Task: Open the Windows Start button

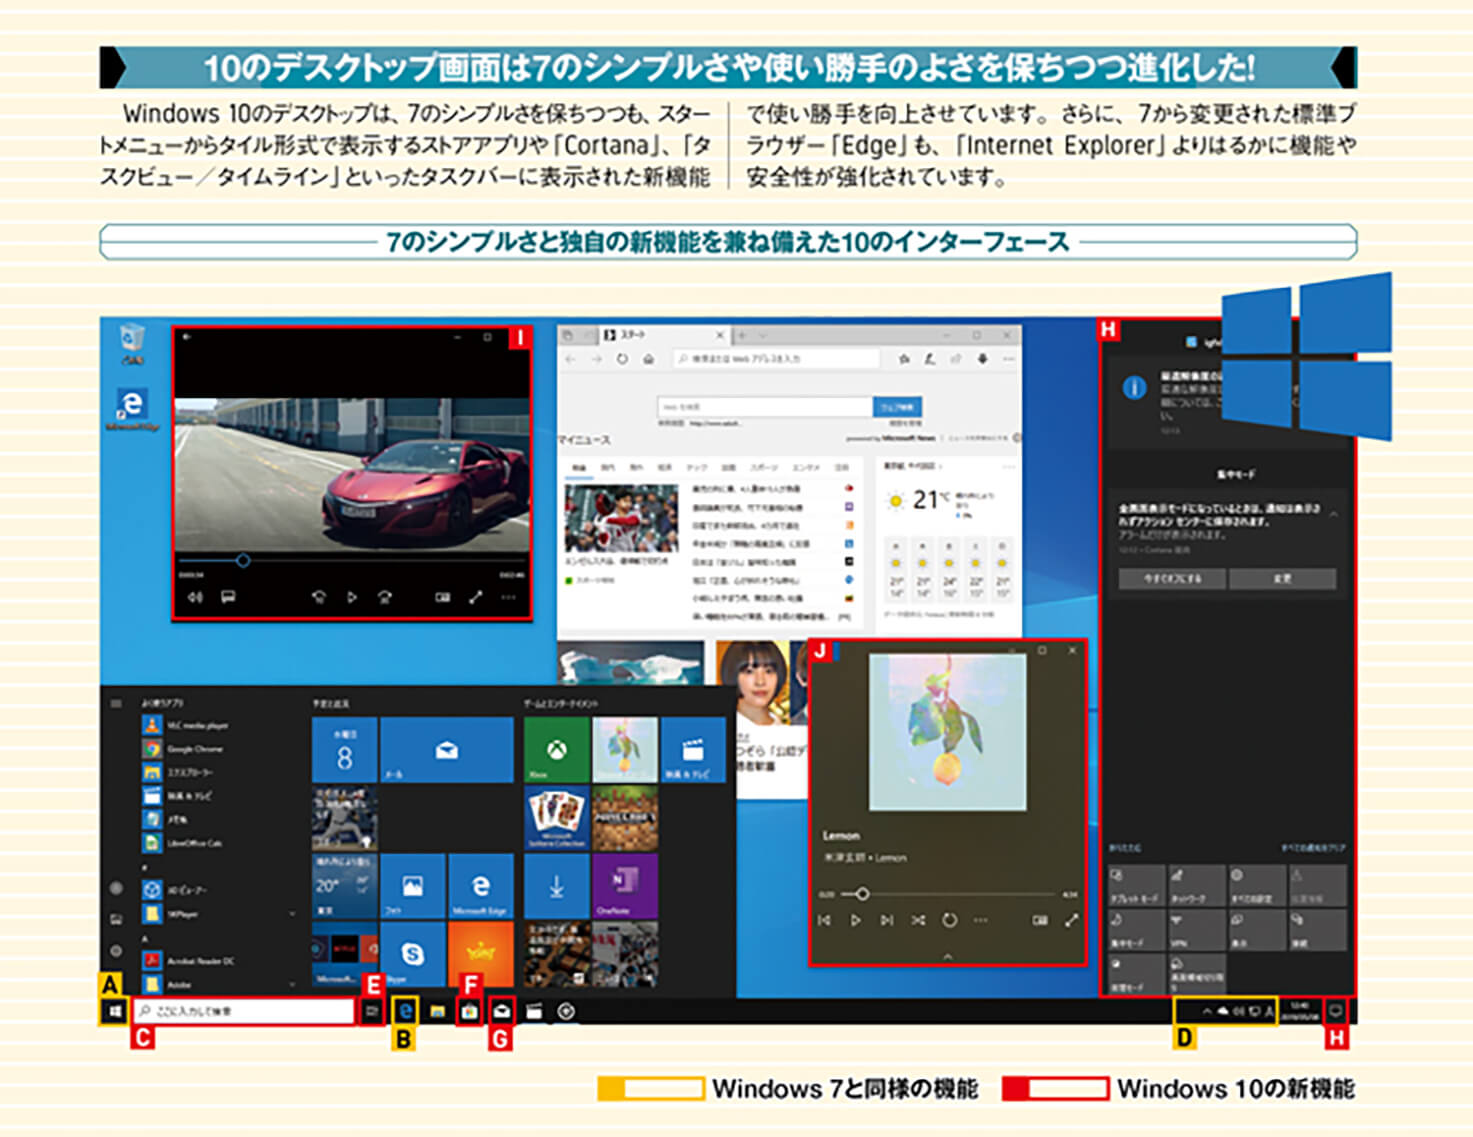Action: (115, 1012)
